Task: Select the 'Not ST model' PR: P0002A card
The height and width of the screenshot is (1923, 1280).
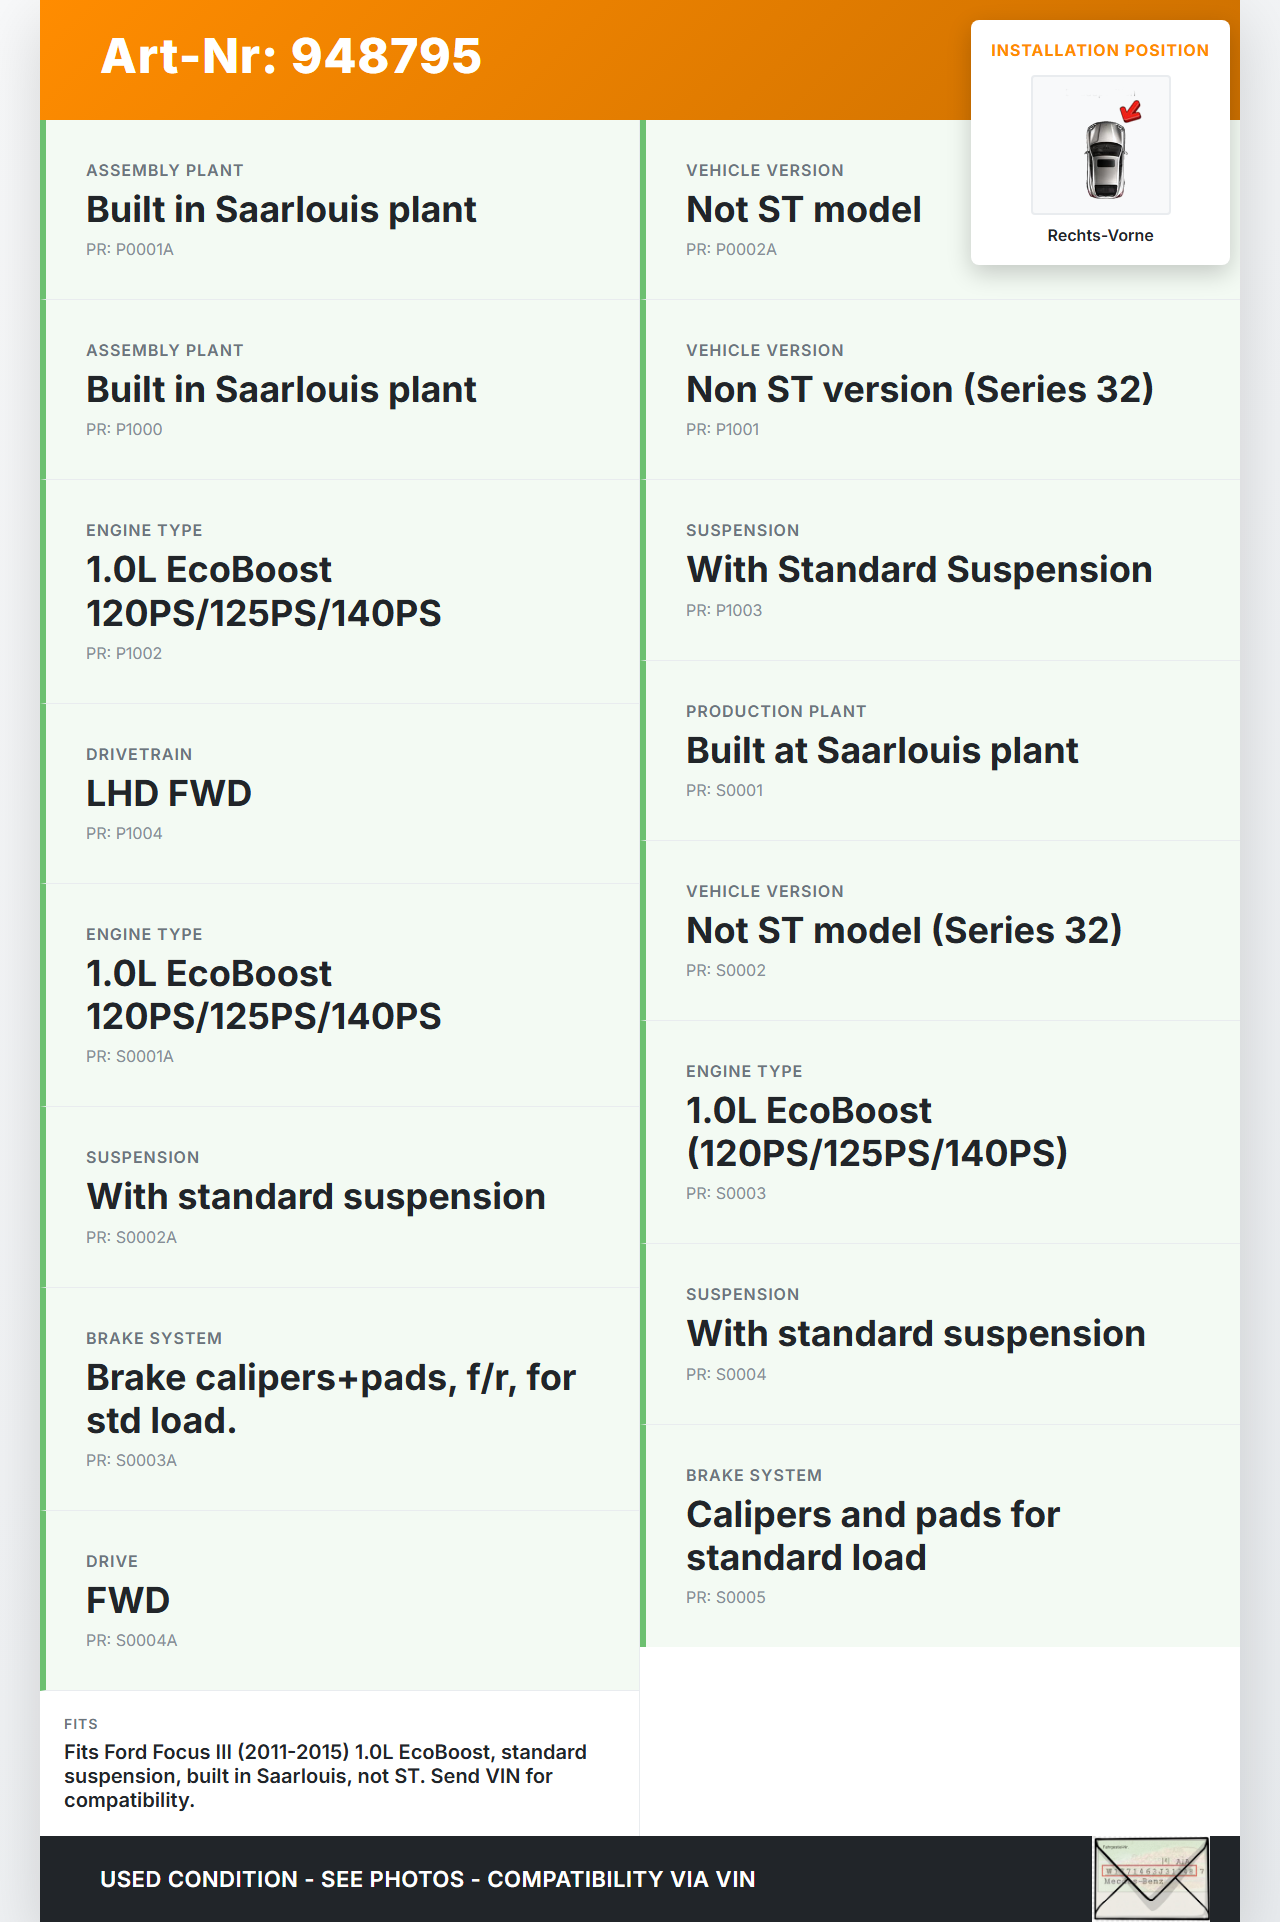Action: [804, 210]
